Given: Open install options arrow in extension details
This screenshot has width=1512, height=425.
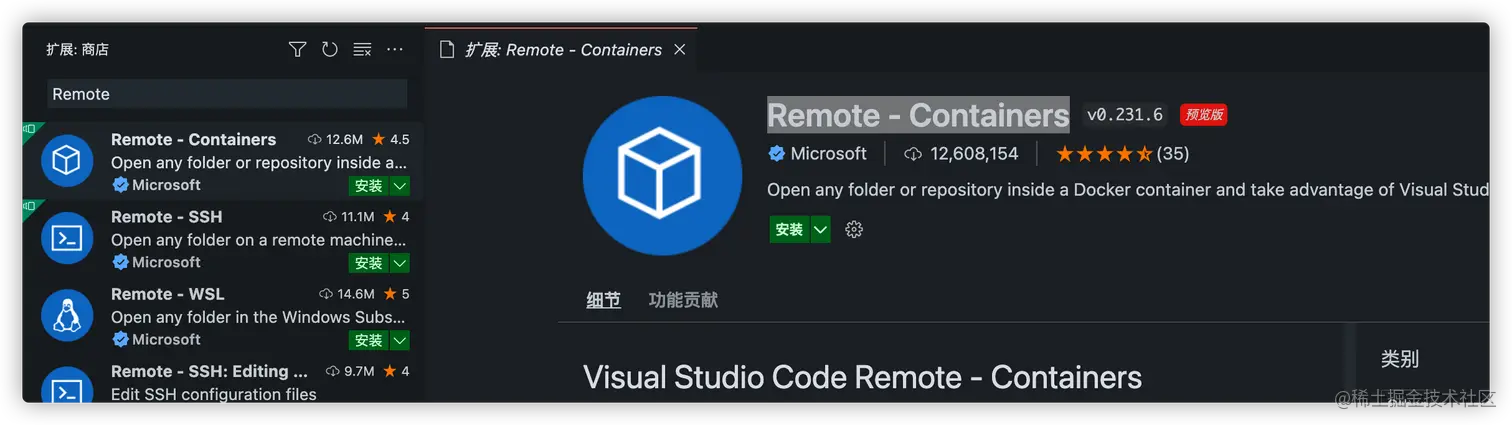Looking at the screenshot, I should pyautogui.click(x=821, y=230).
